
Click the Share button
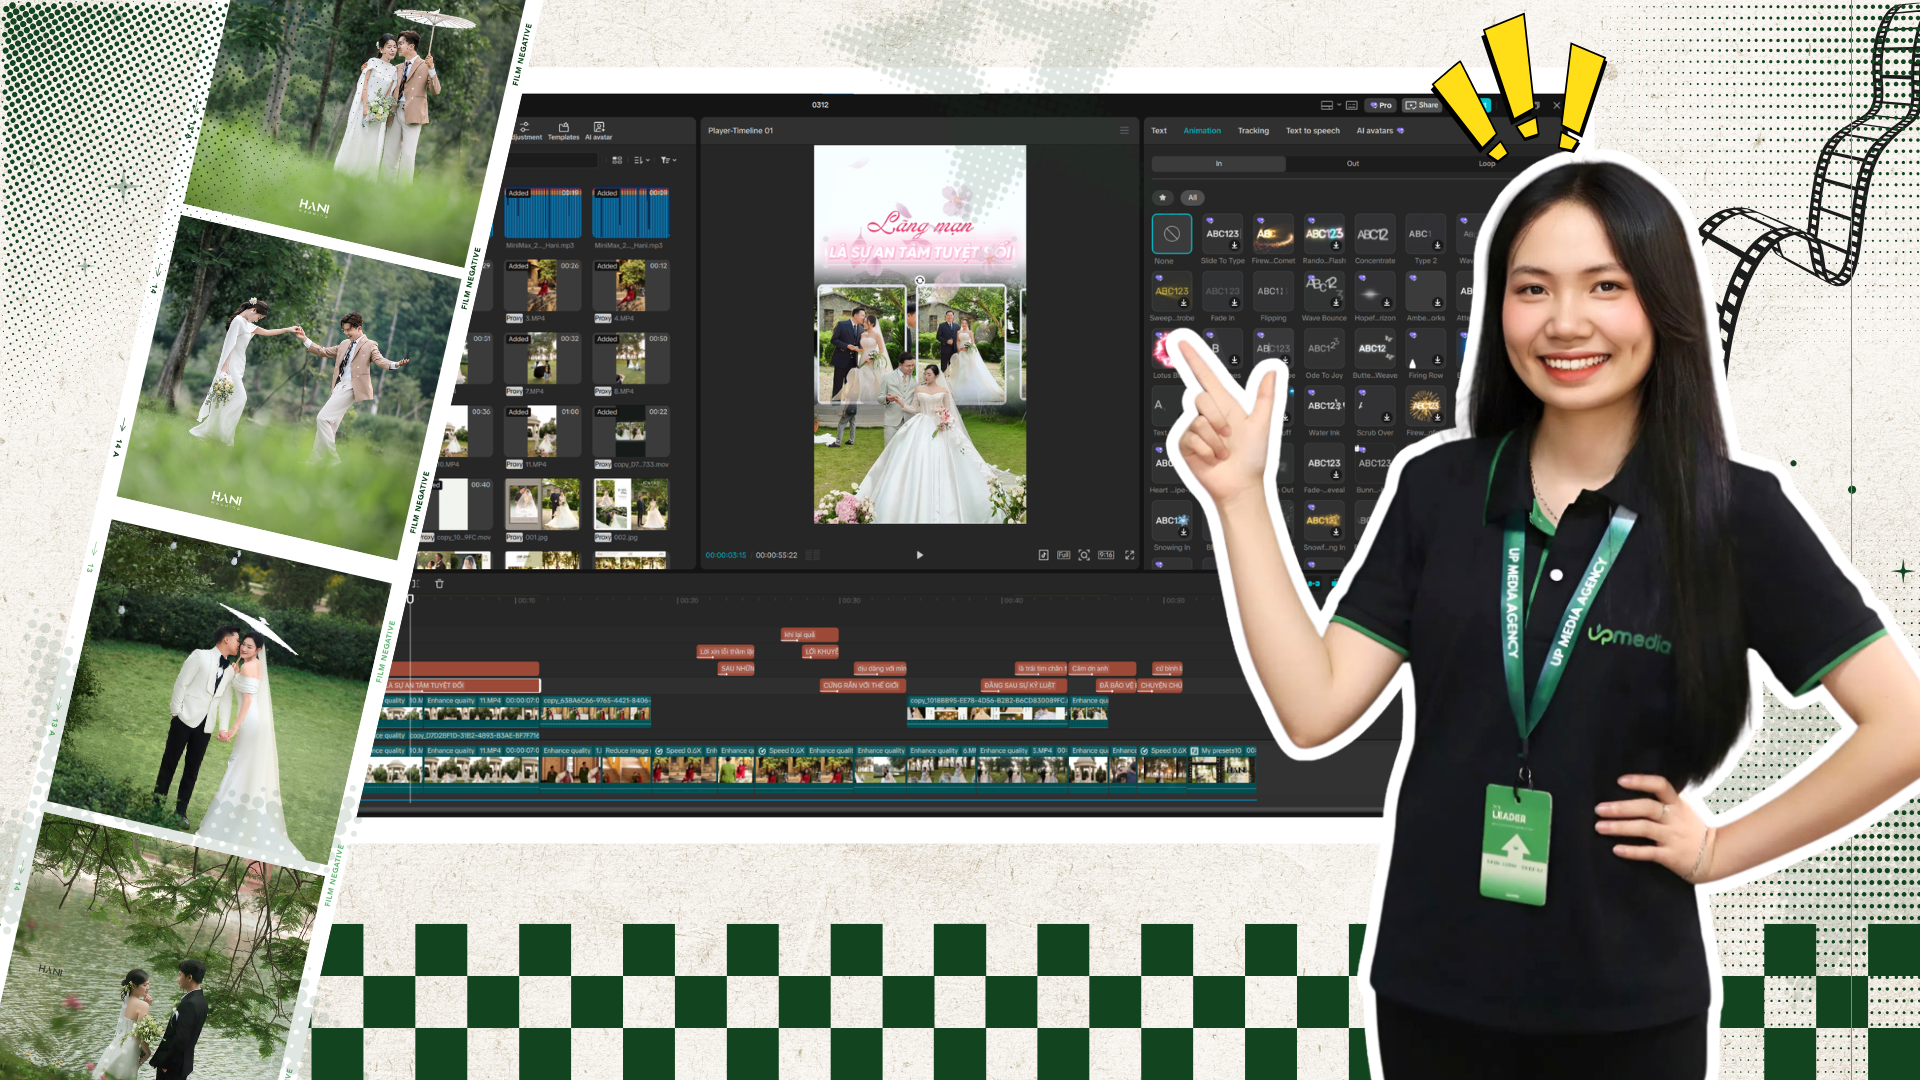pyautogui.click(x=1422, y=105)
